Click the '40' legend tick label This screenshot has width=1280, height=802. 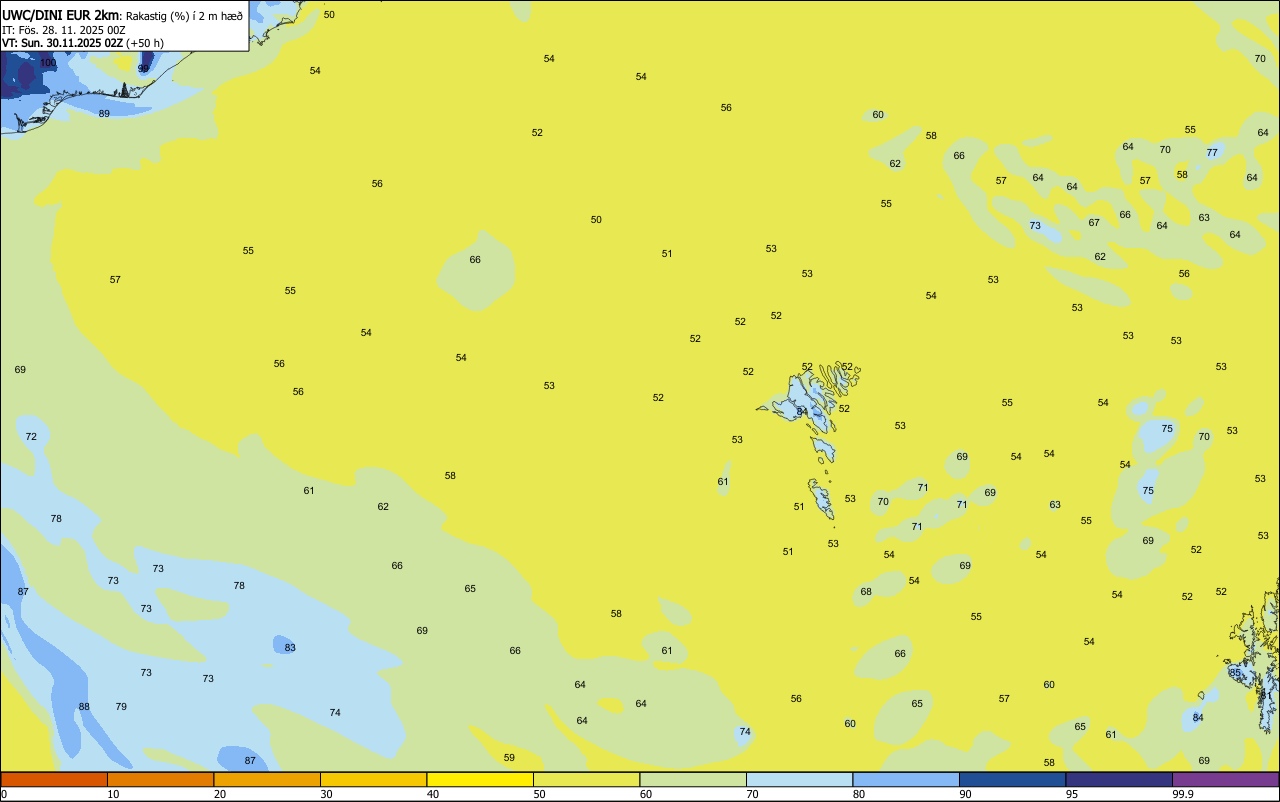(x=433, y=794)
